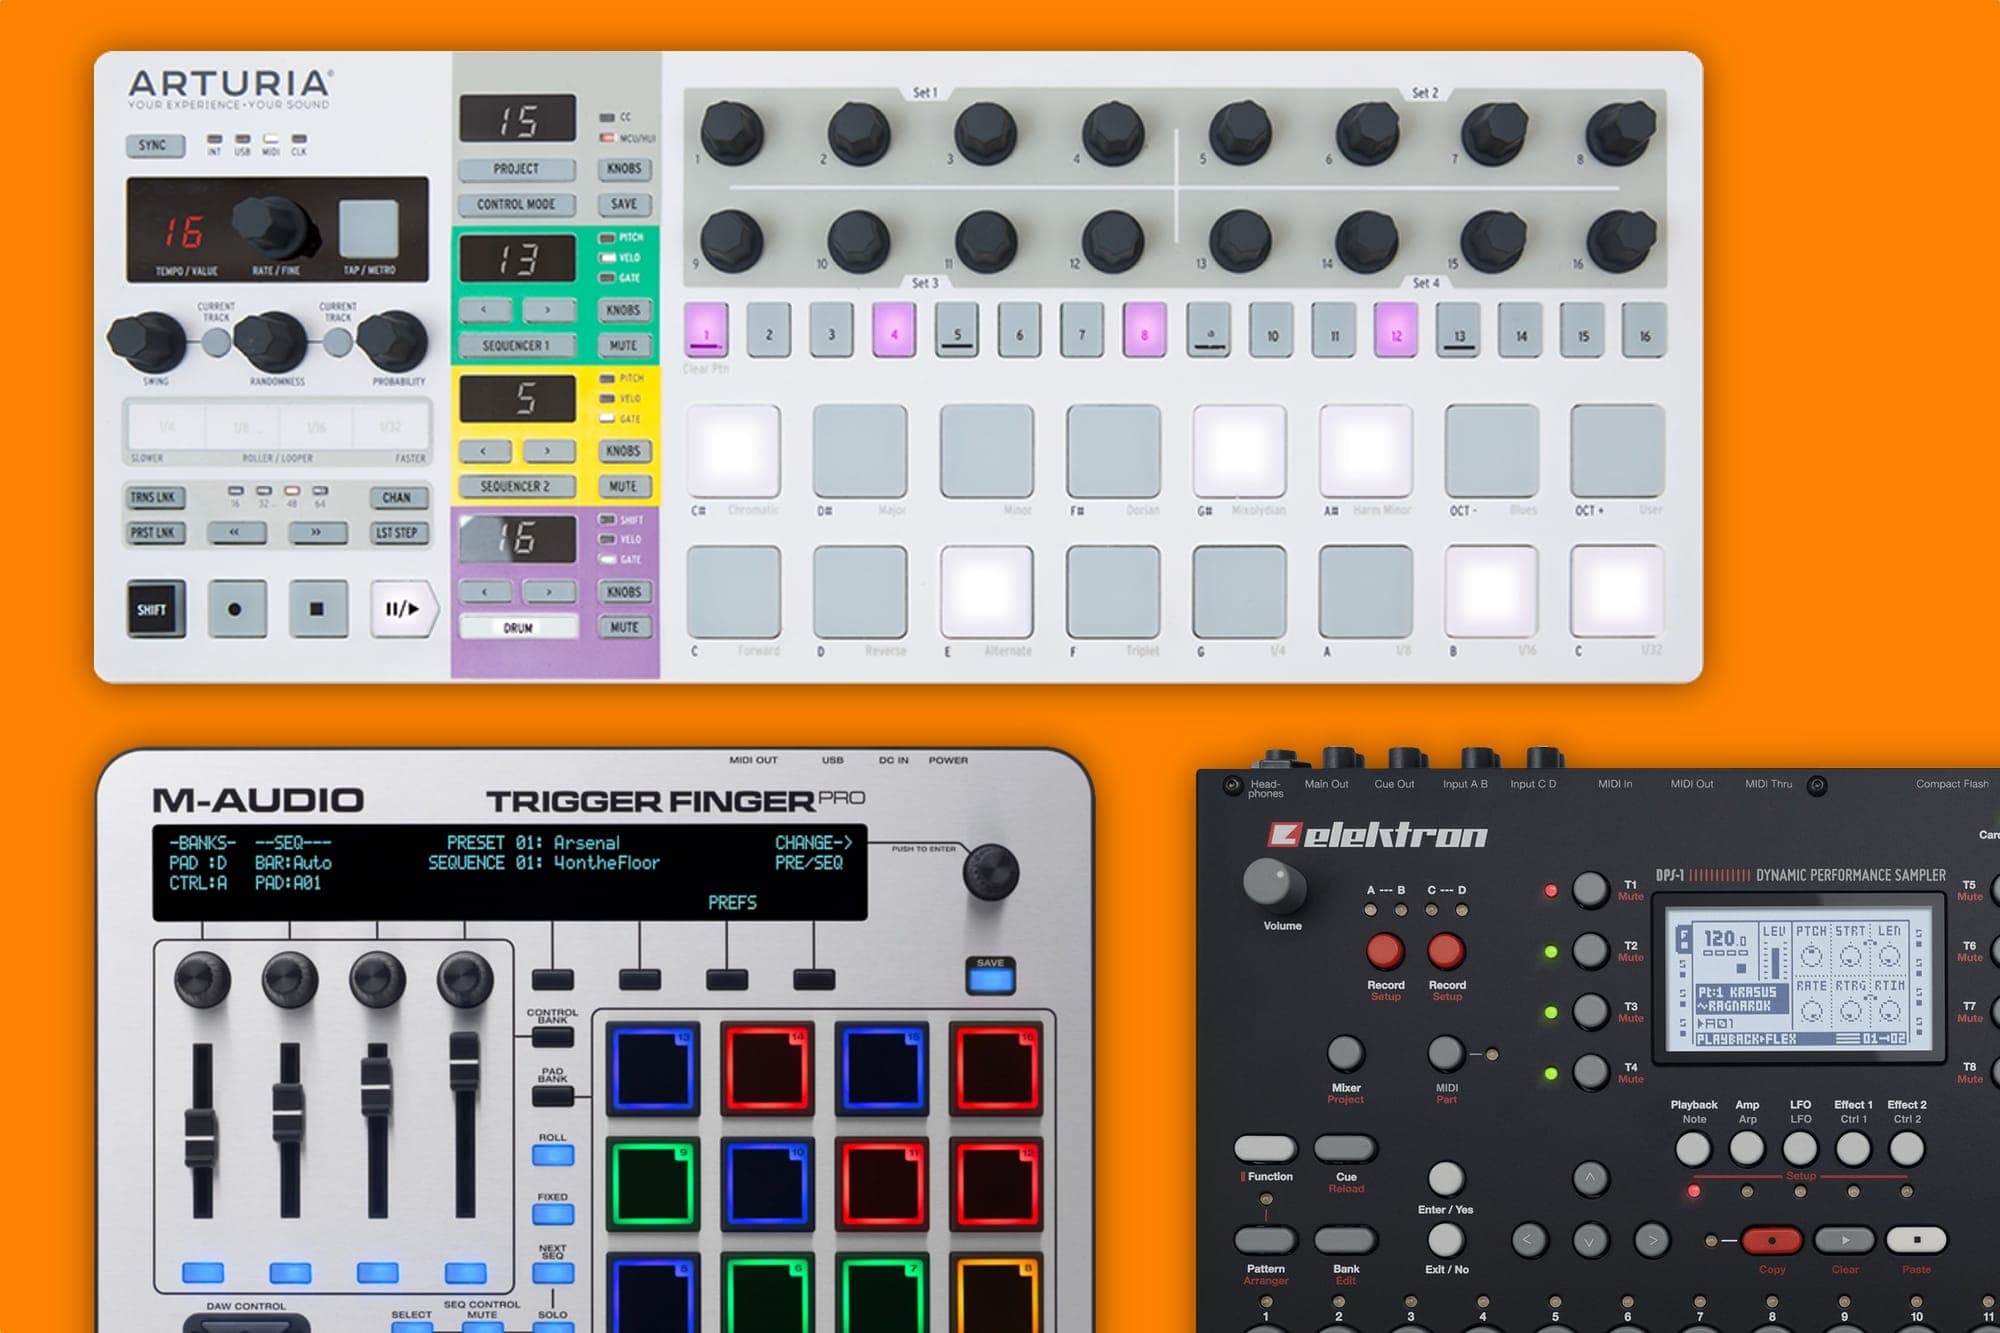Click the M-Audio blue SAVE button

coord(990,976)
